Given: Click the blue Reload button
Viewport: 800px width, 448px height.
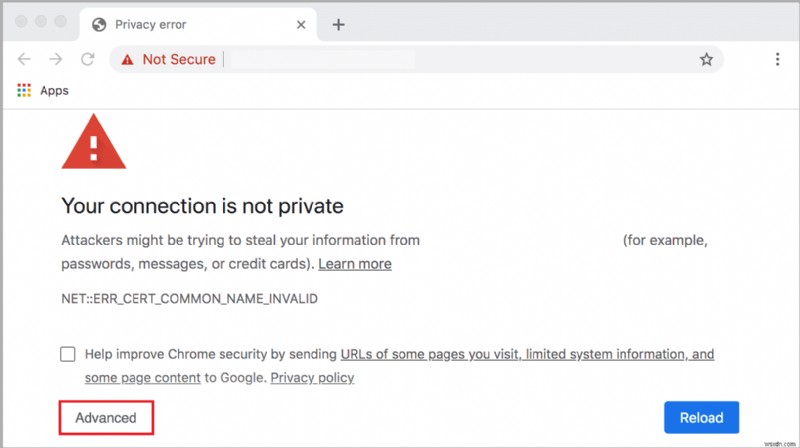Looking at the screenshot, I should tap(701, 418).
